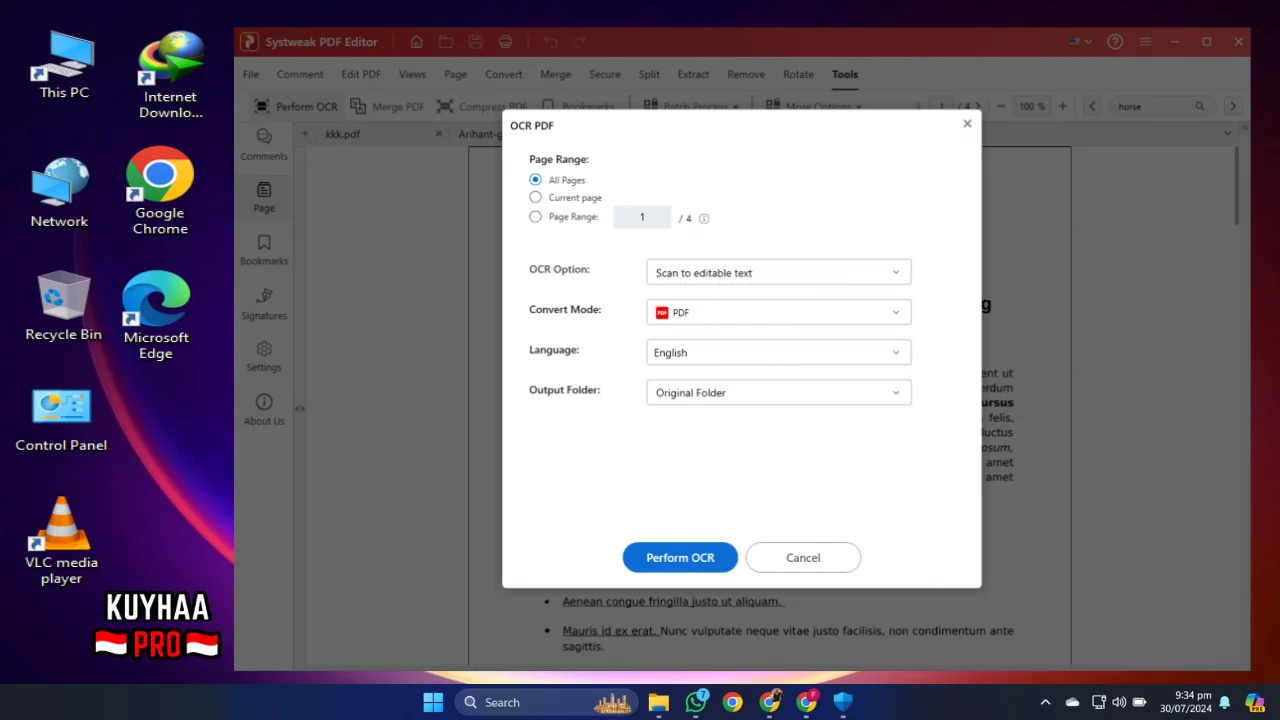Image resolution: width=1280 pixels, height=720 pixels.
Task: Click the plus icon to add tab
Action: [x=305, y=133]
